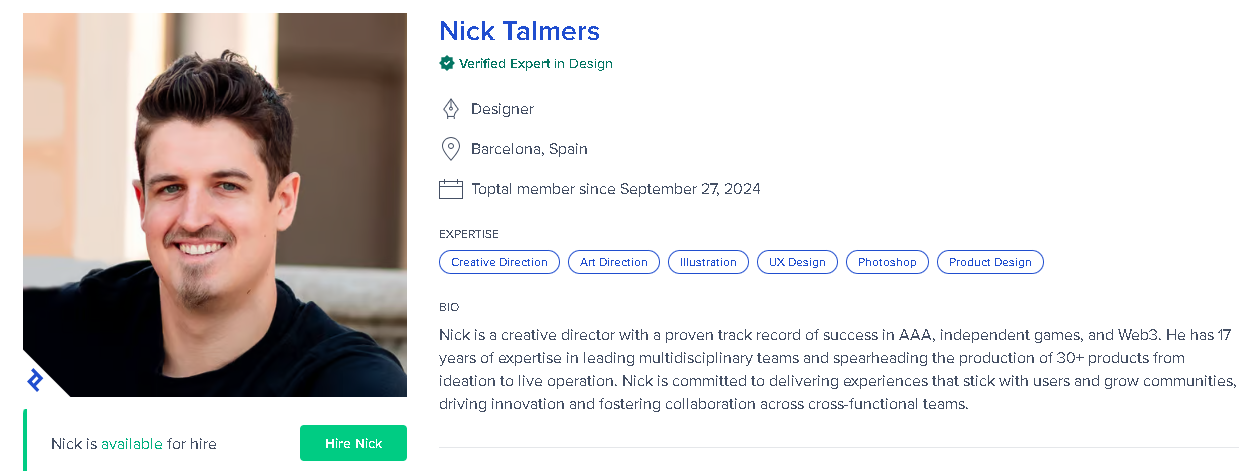
Task: Click the Toptal member since date text
Action: [616, 189]
